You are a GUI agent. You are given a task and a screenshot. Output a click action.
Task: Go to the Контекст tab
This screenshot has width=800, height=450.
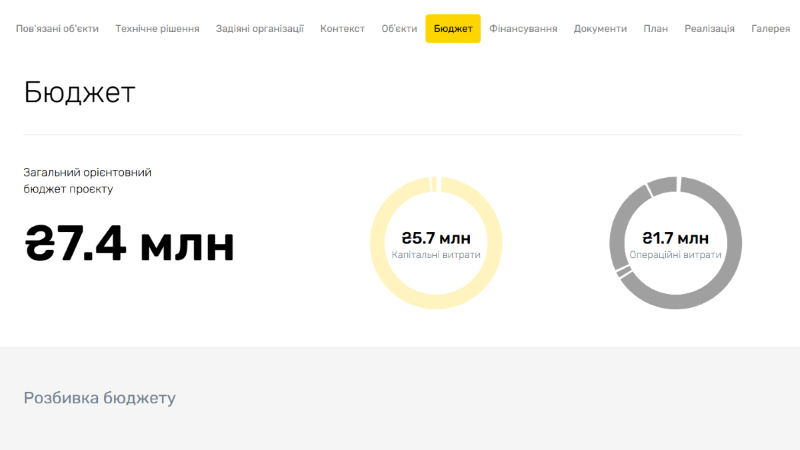[342, 29]
